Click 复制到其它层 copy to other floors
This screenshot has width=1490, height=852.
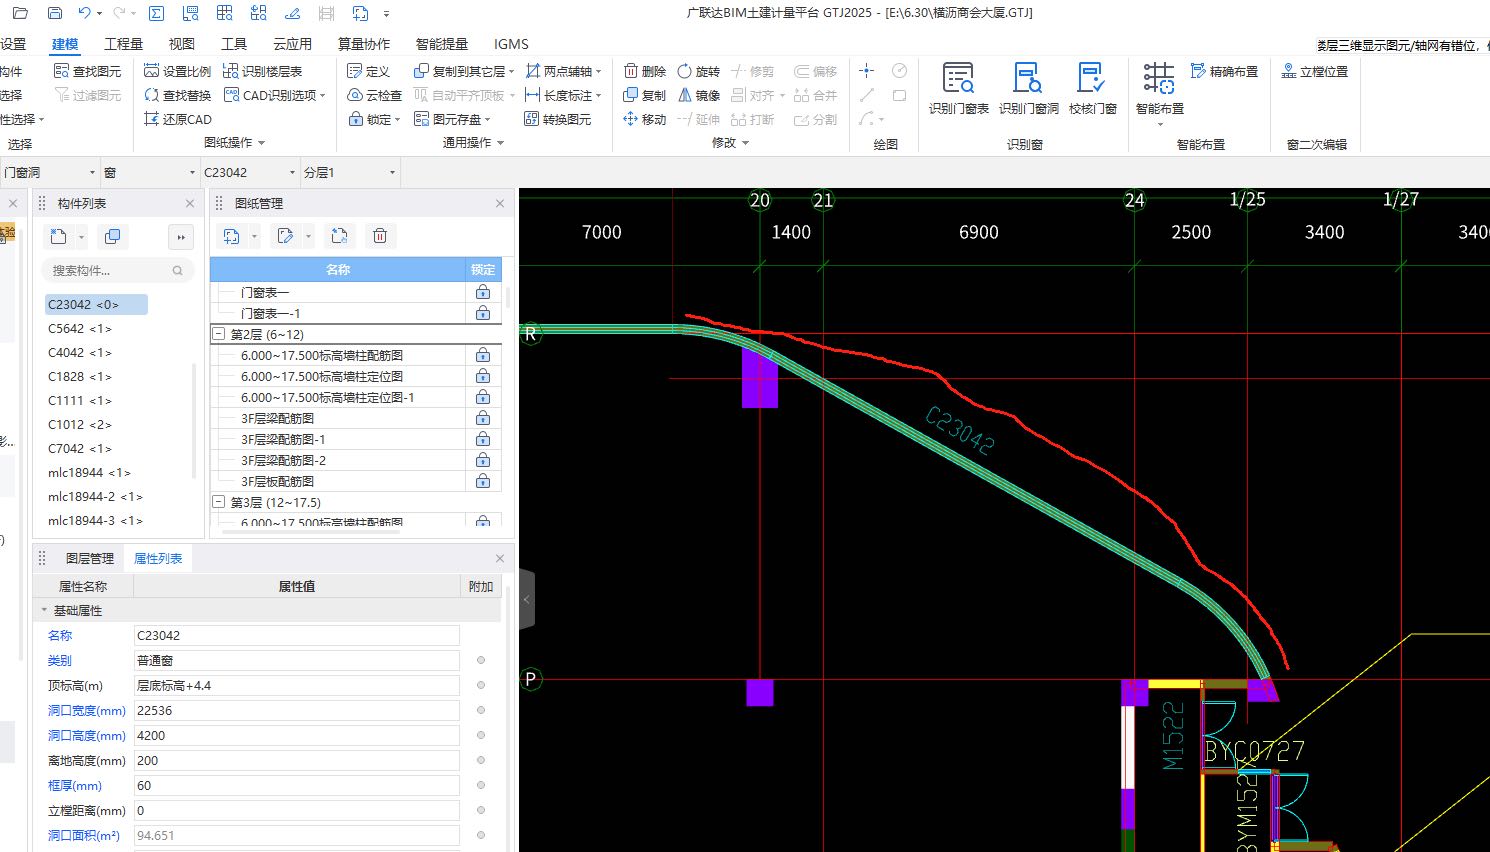(x=463, y=71)
